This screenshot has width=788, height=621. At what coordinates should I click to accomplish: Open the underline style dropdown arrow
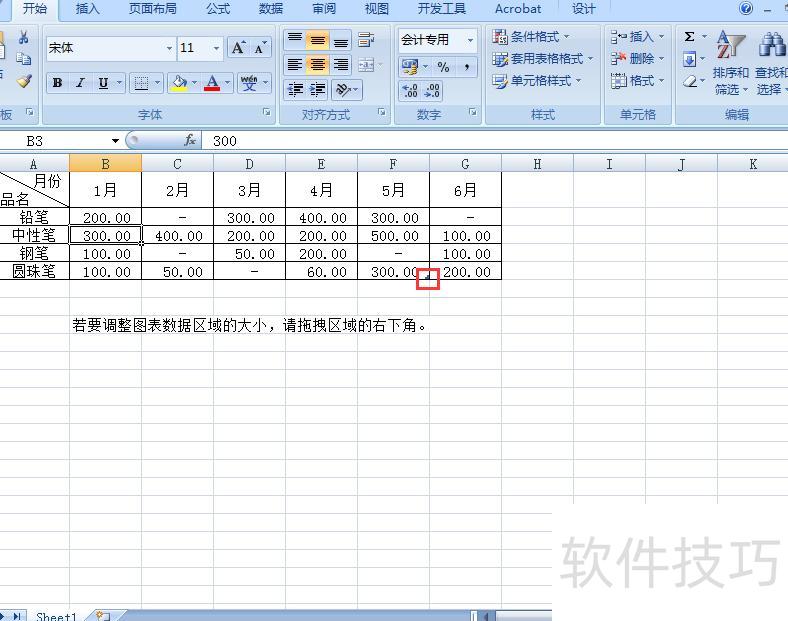pos(119,83)
